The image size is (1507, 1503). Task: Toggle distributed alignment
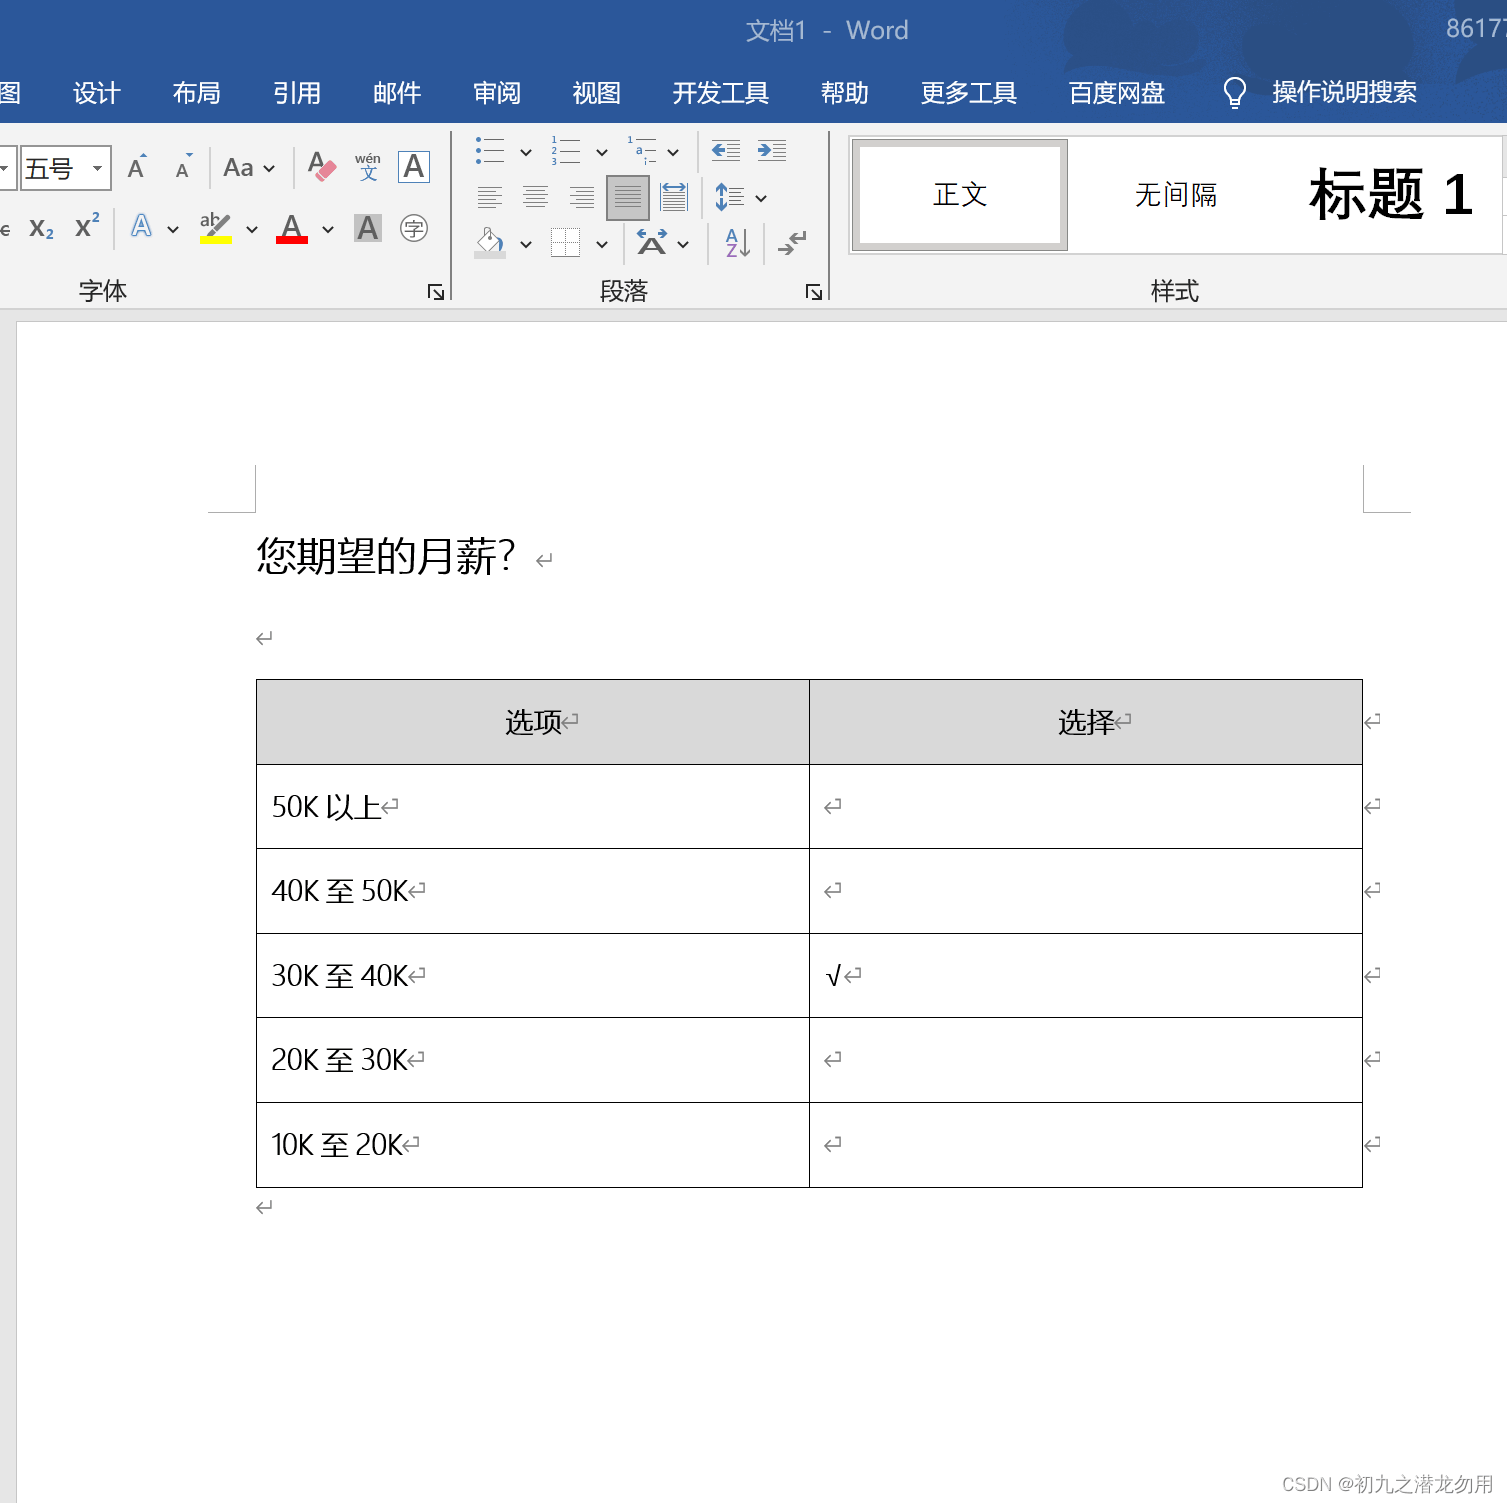(674, 197)
